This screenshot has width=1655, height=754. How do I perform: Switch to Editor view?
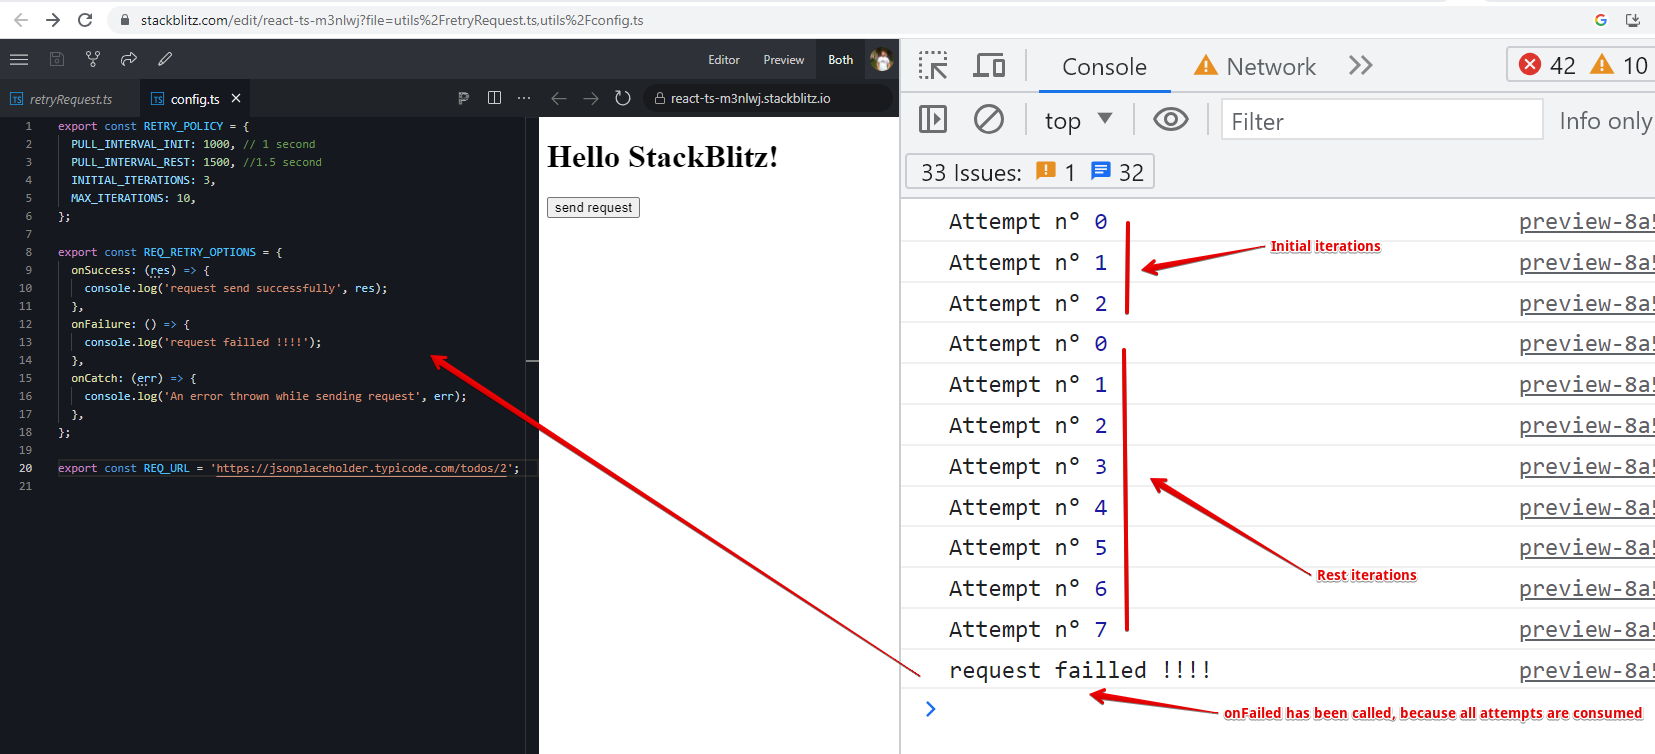click(724, 60)
